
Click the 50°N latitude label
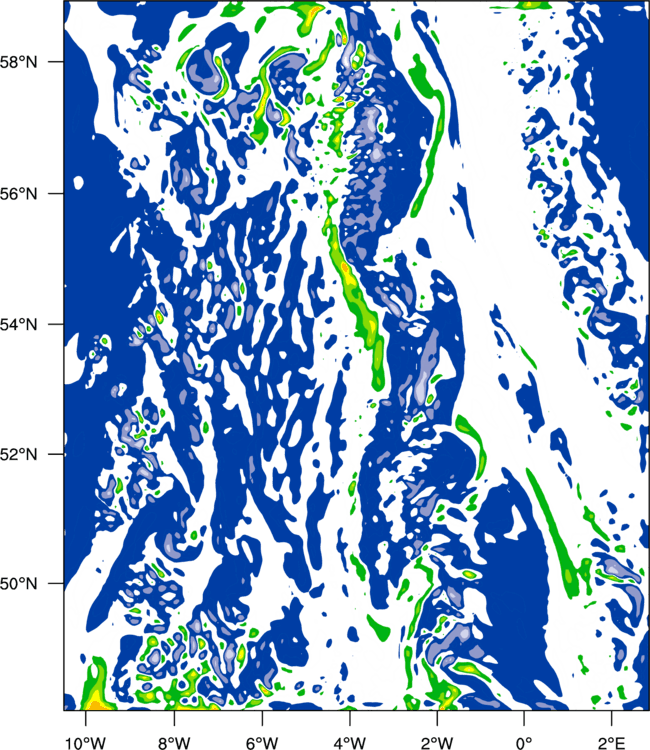point(18,584)
